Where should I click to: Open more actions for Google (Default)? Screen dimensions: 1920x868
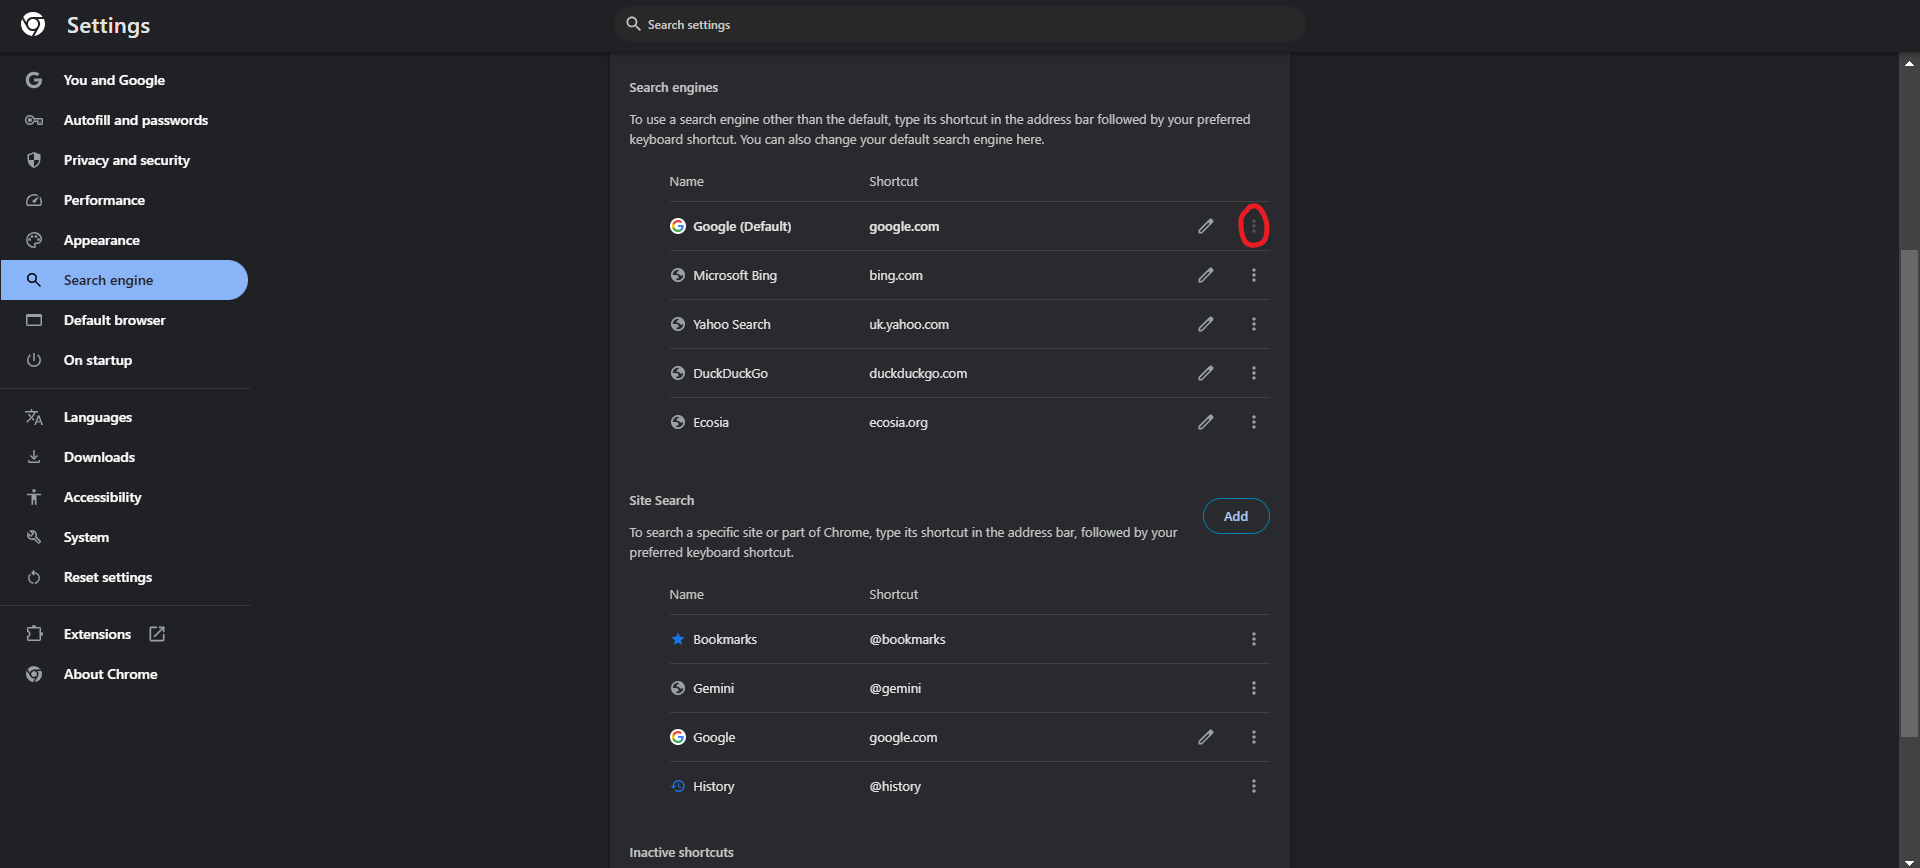click(1253, 226)
